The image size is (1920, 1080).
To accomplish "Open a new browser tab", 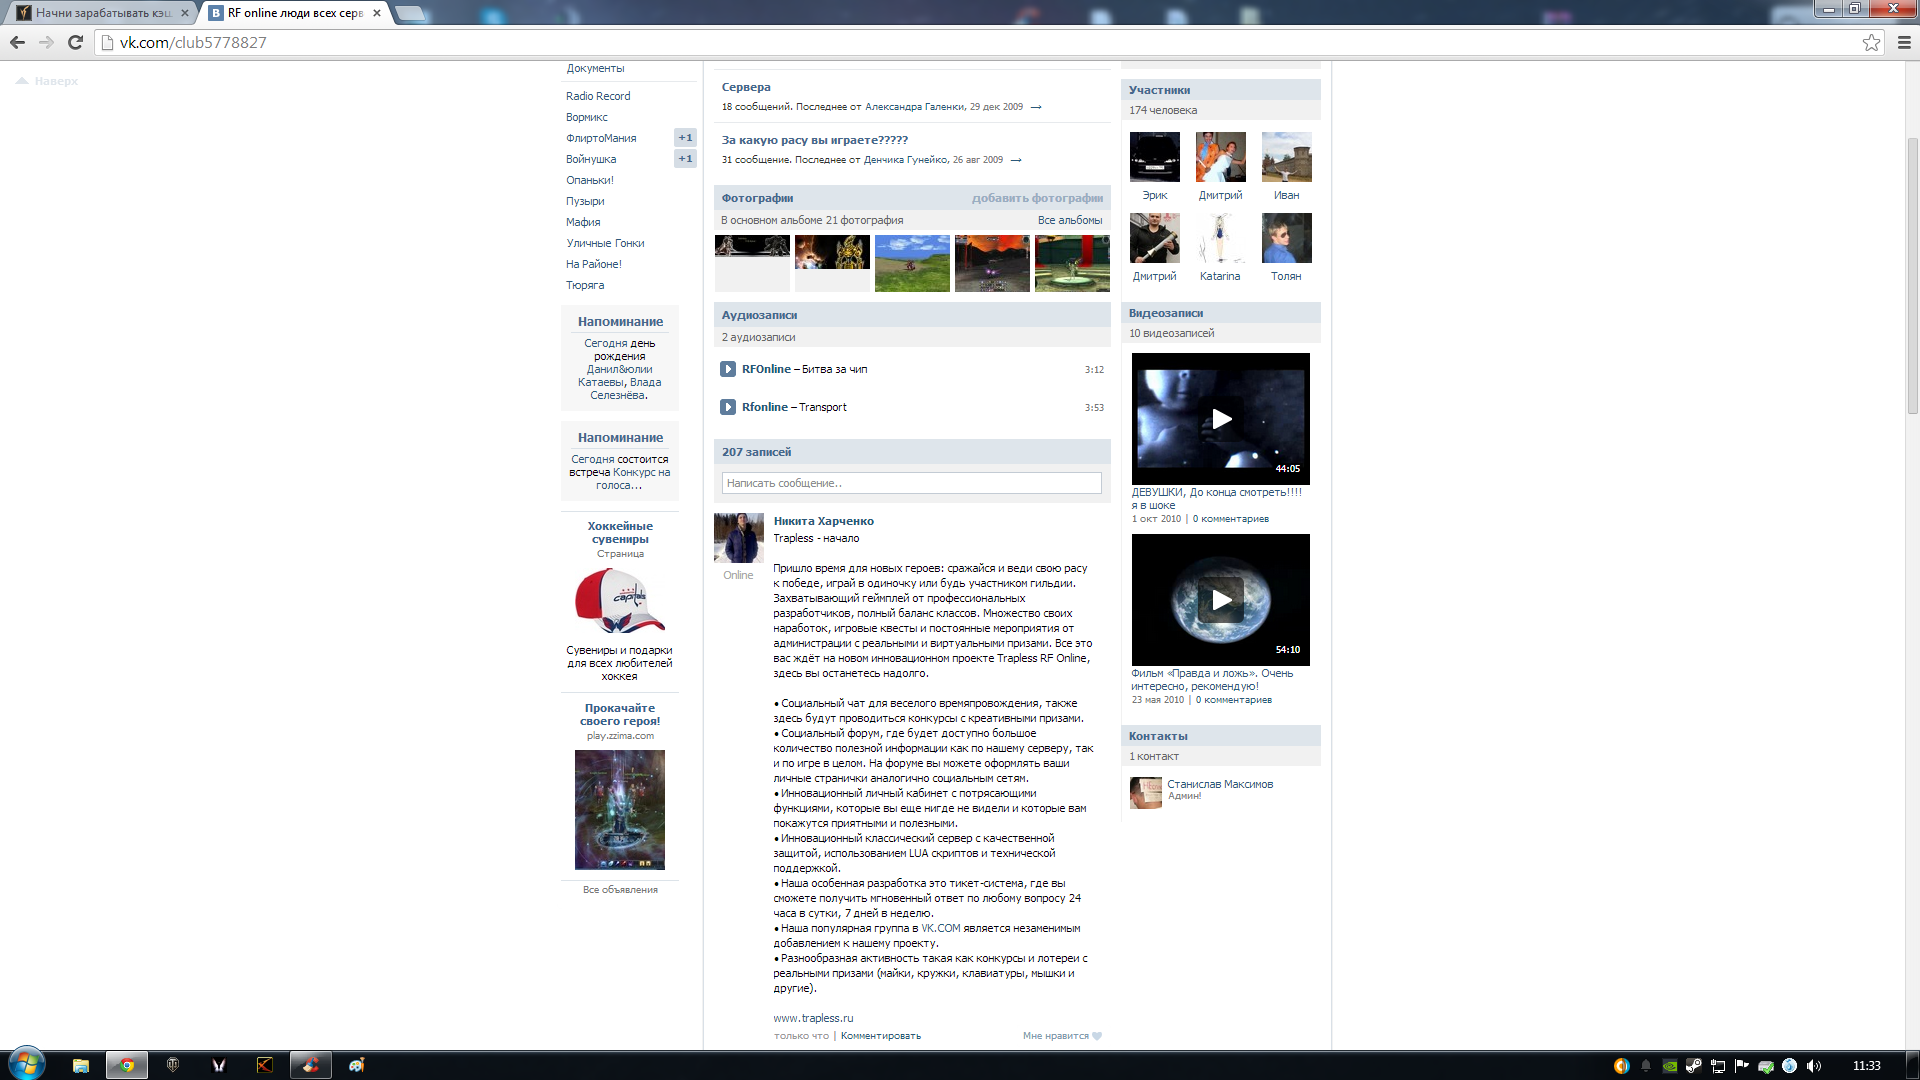I will 410,13.
